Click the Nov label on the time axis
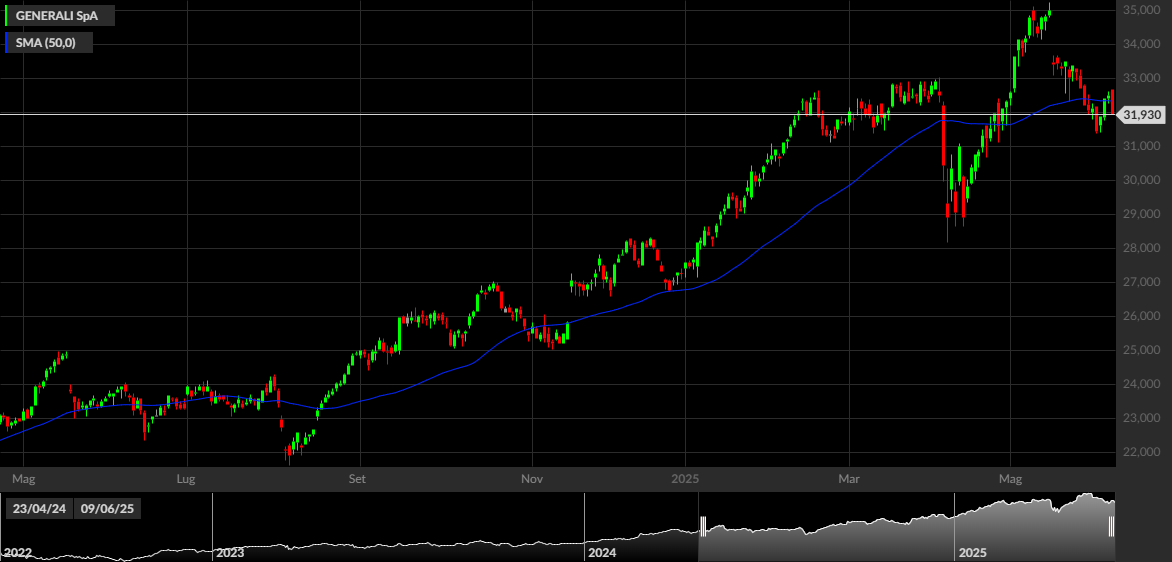This screenshot has height=562, width=1172. click(531, 477)
